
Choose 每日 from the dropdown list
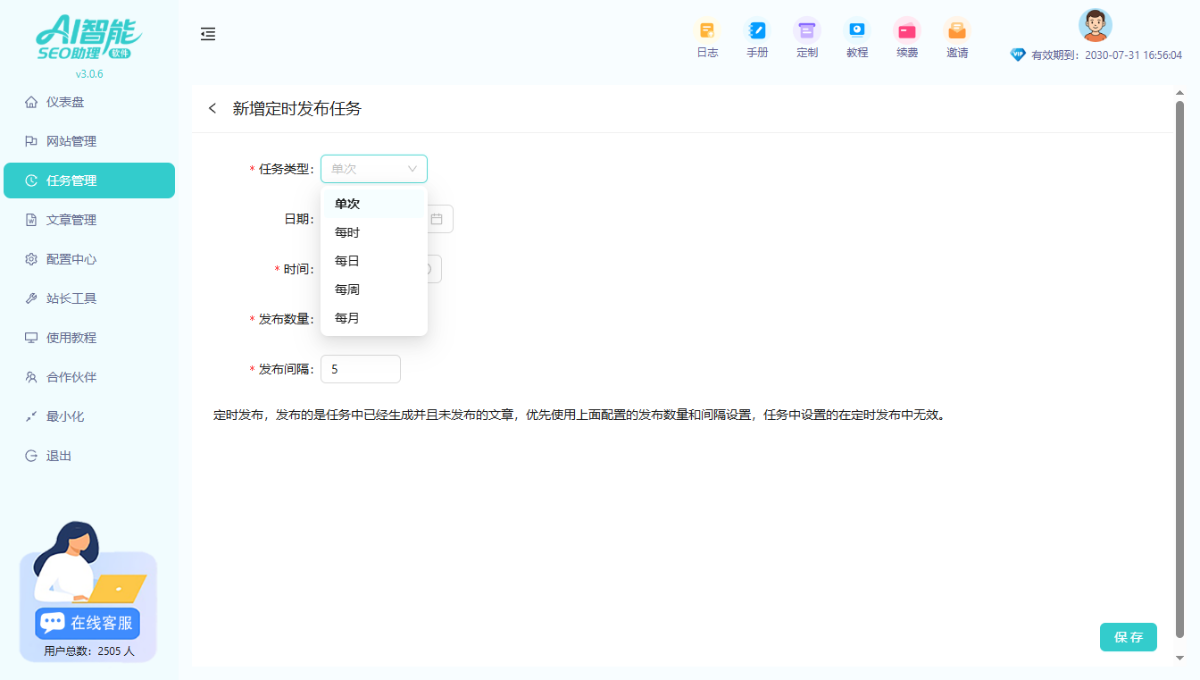pos(374,261)
